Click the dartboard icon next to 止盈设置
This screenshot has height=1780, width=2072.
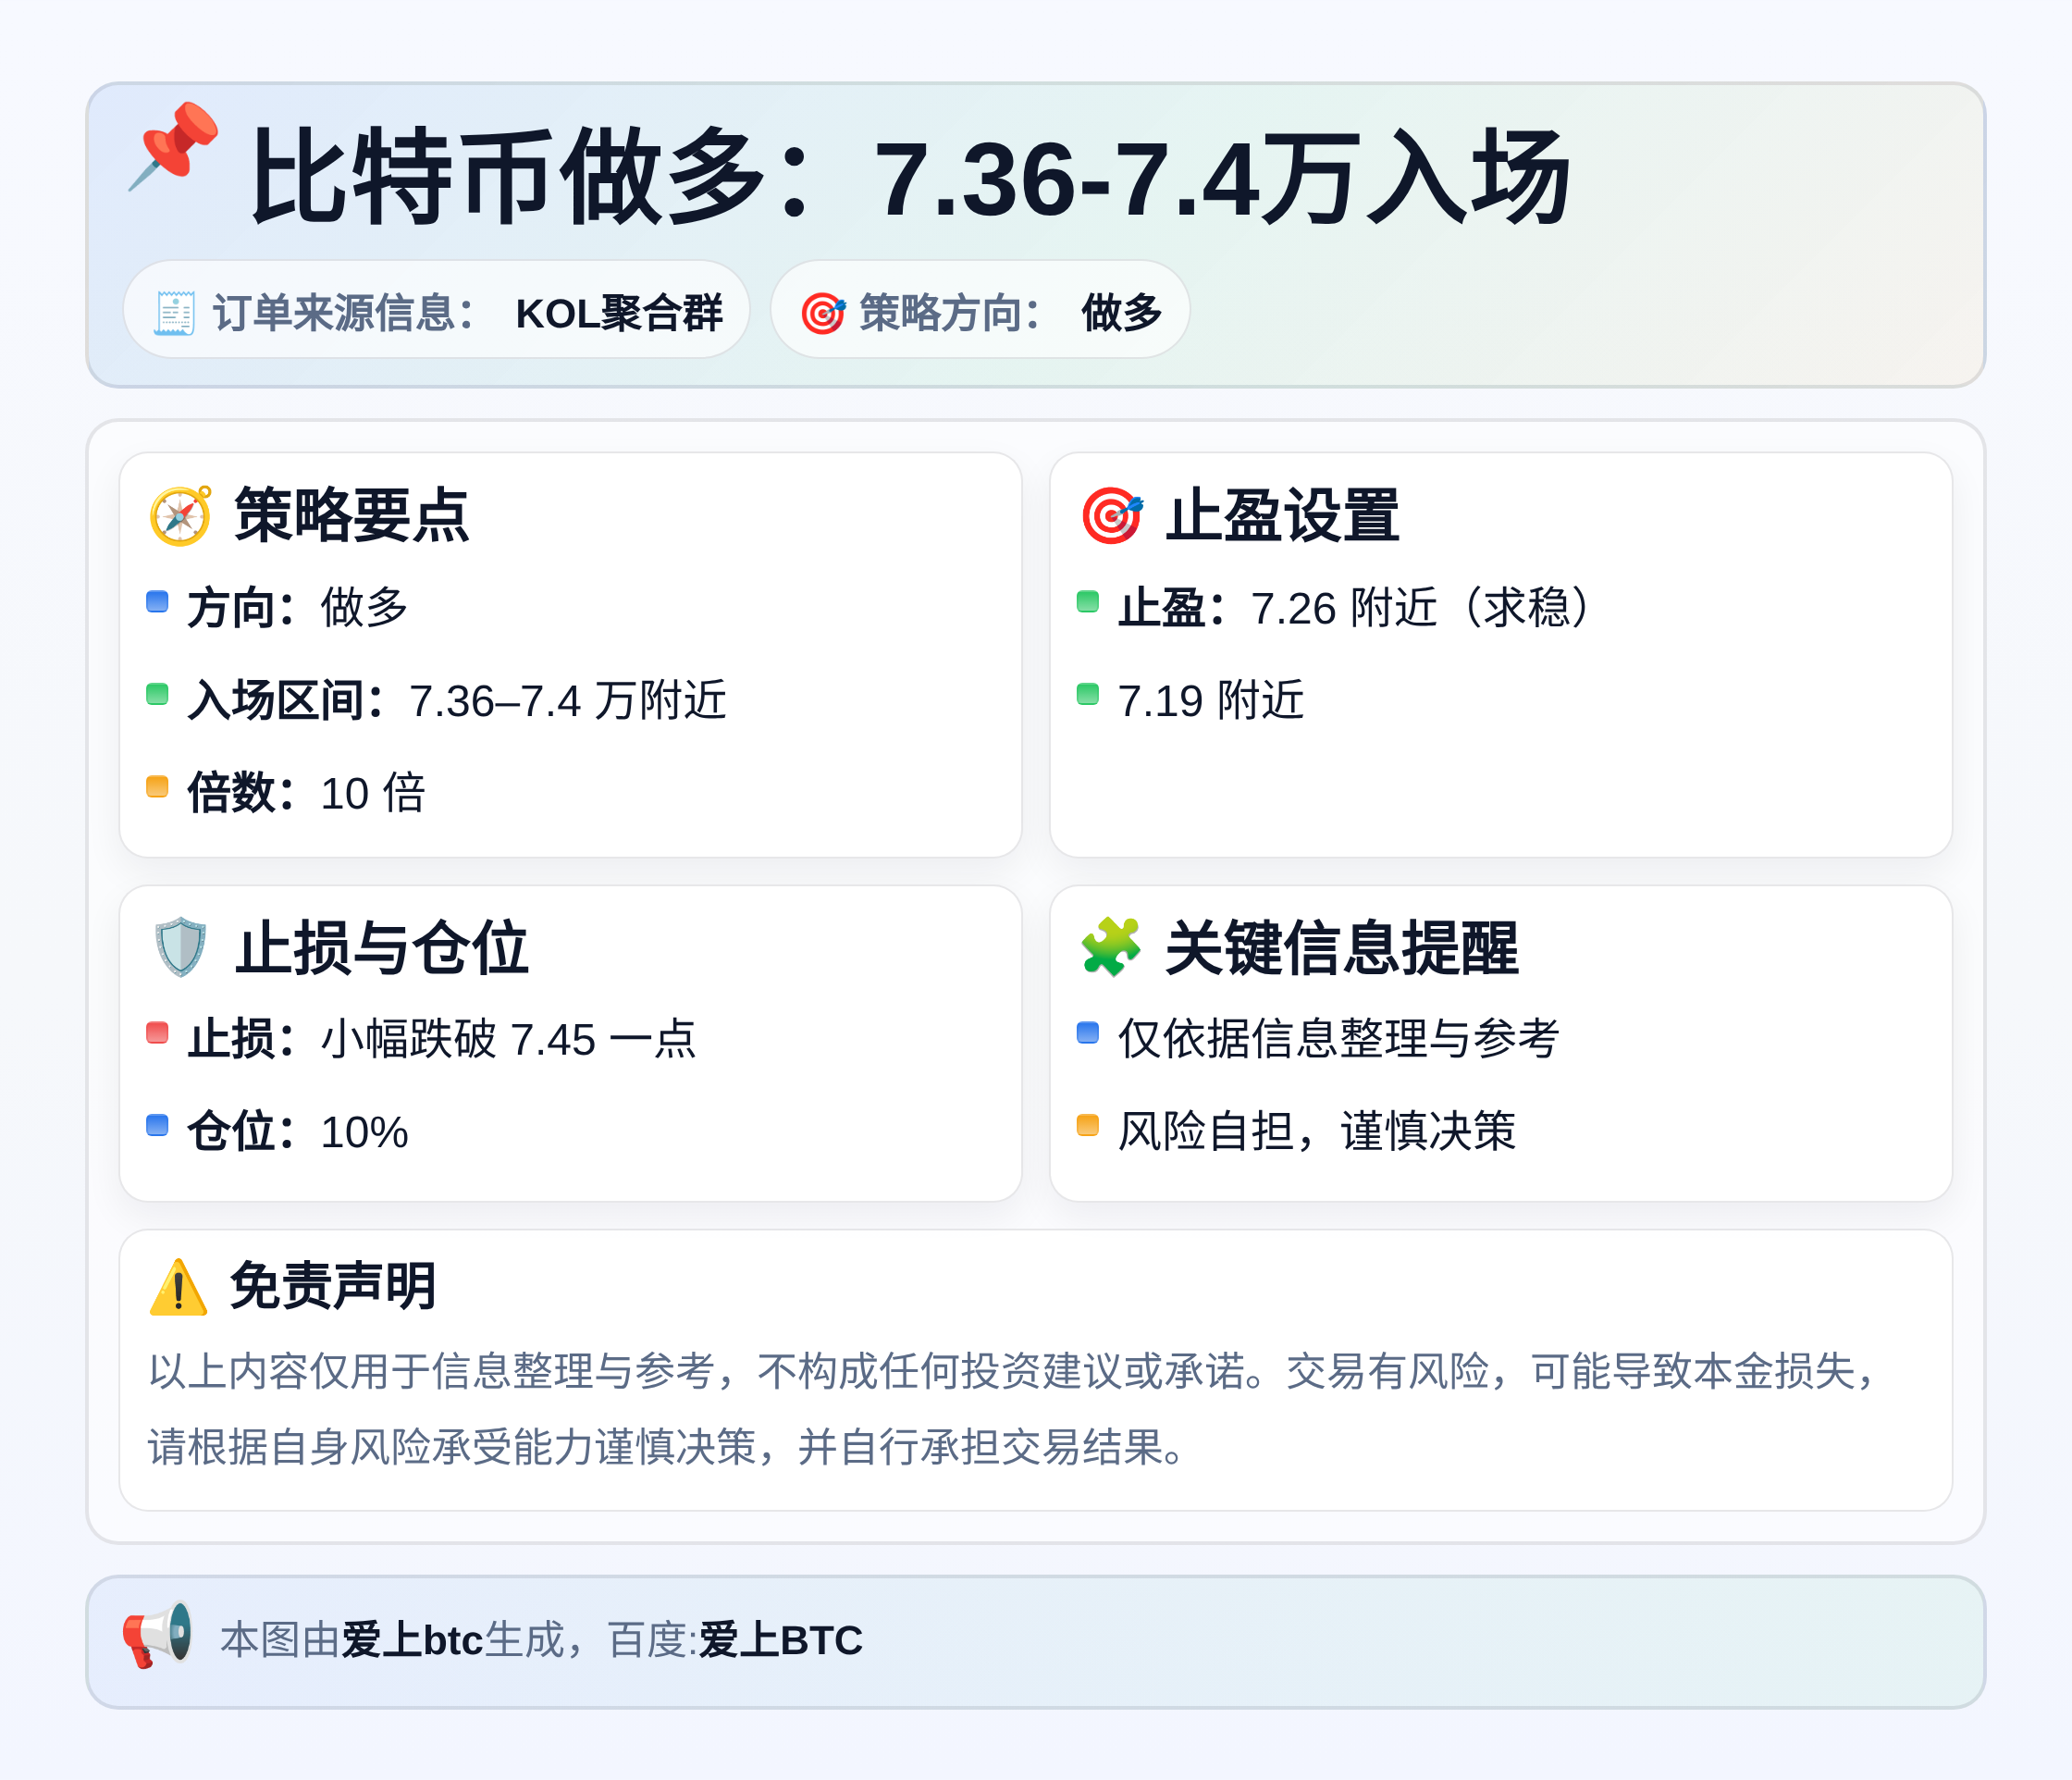[x=1112, y=516]
